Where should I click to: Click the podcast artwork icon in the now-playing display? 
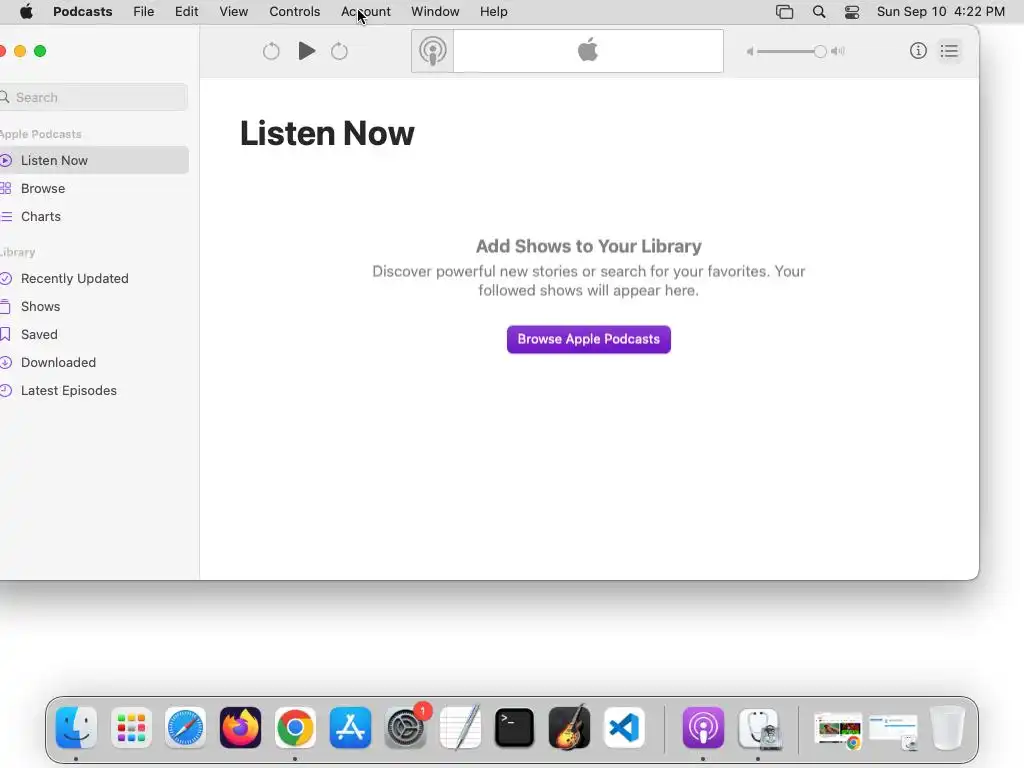pos(432,51)
